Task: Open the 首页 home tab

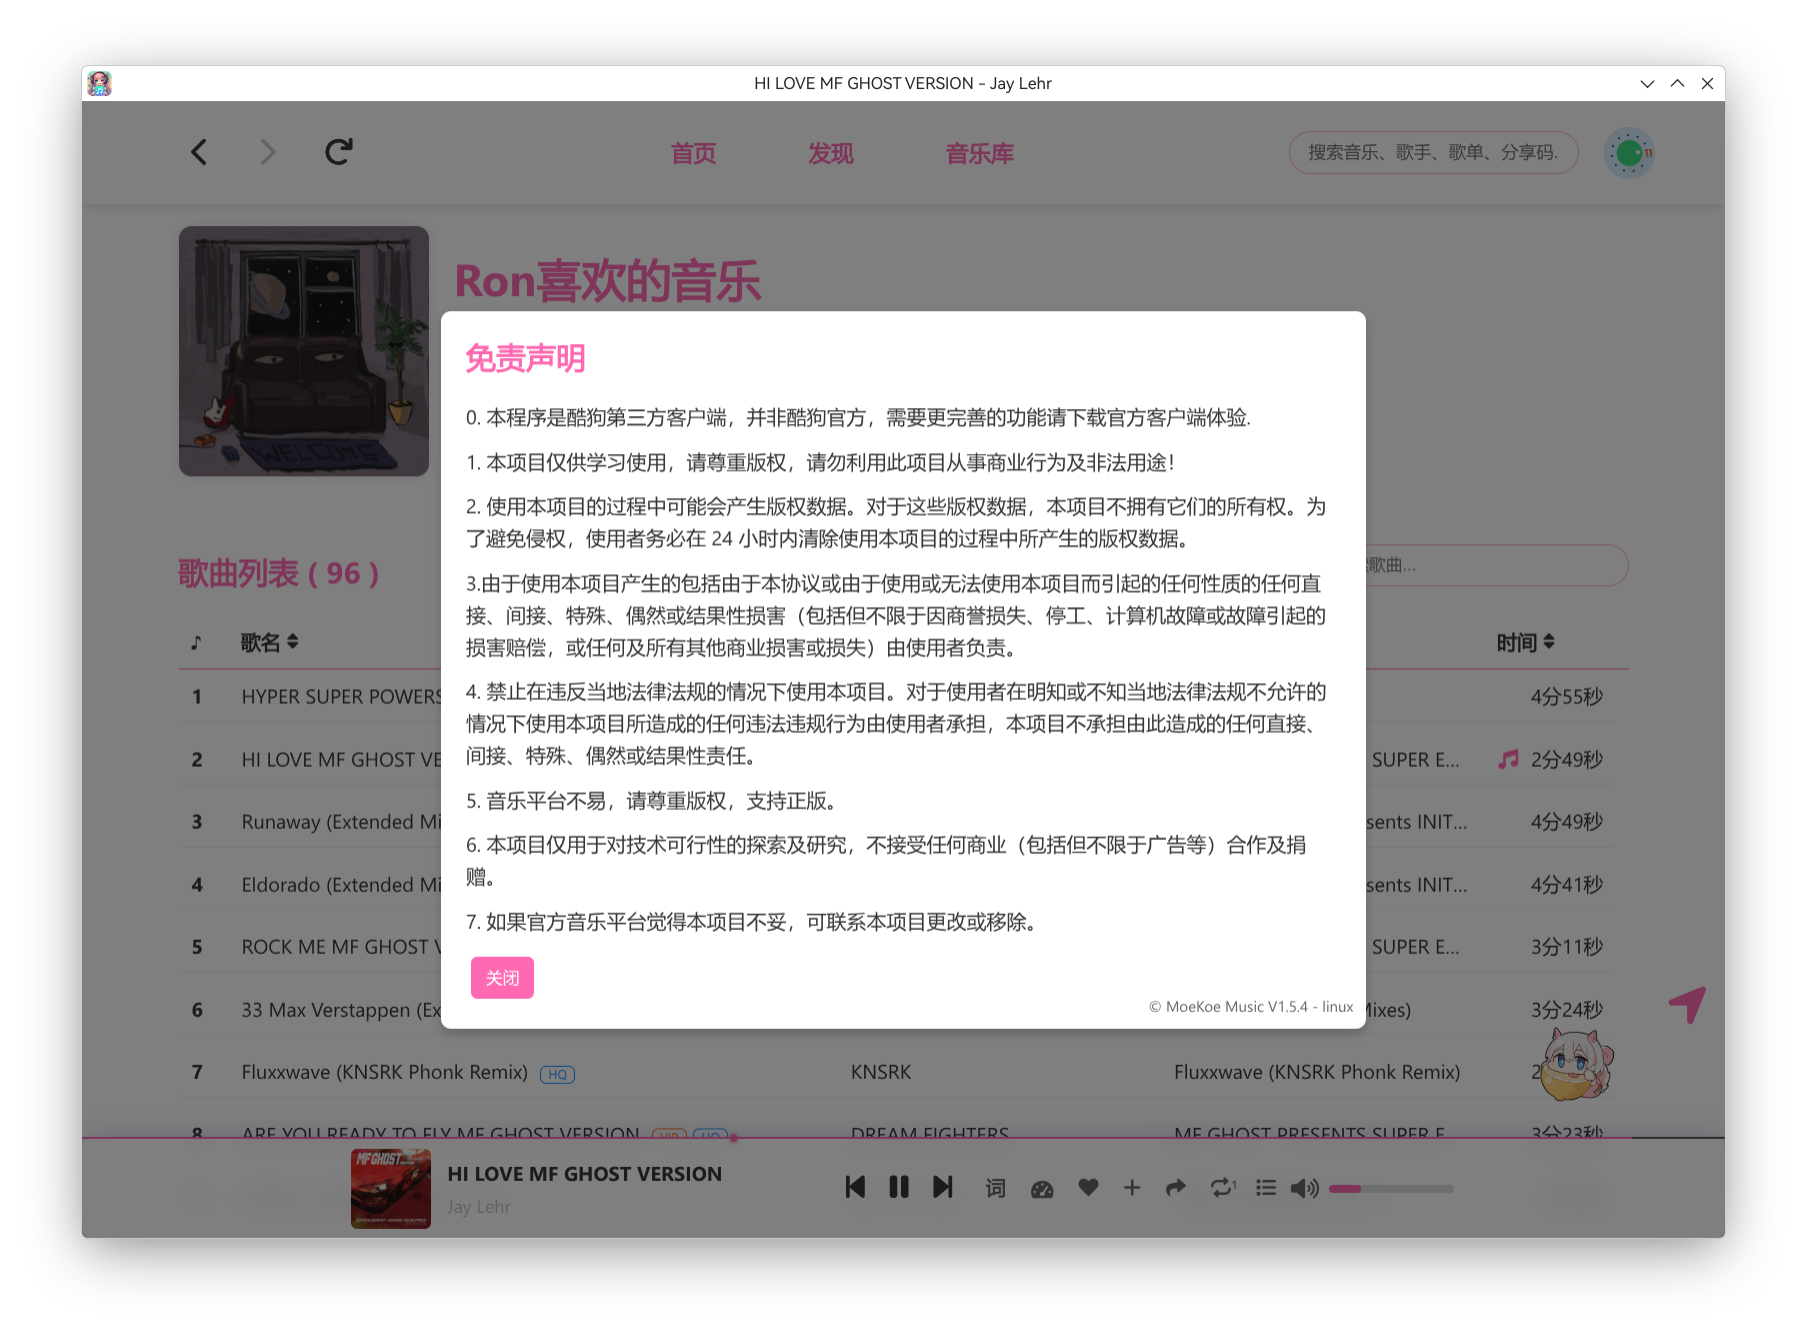Action: (x=693, y=153)
